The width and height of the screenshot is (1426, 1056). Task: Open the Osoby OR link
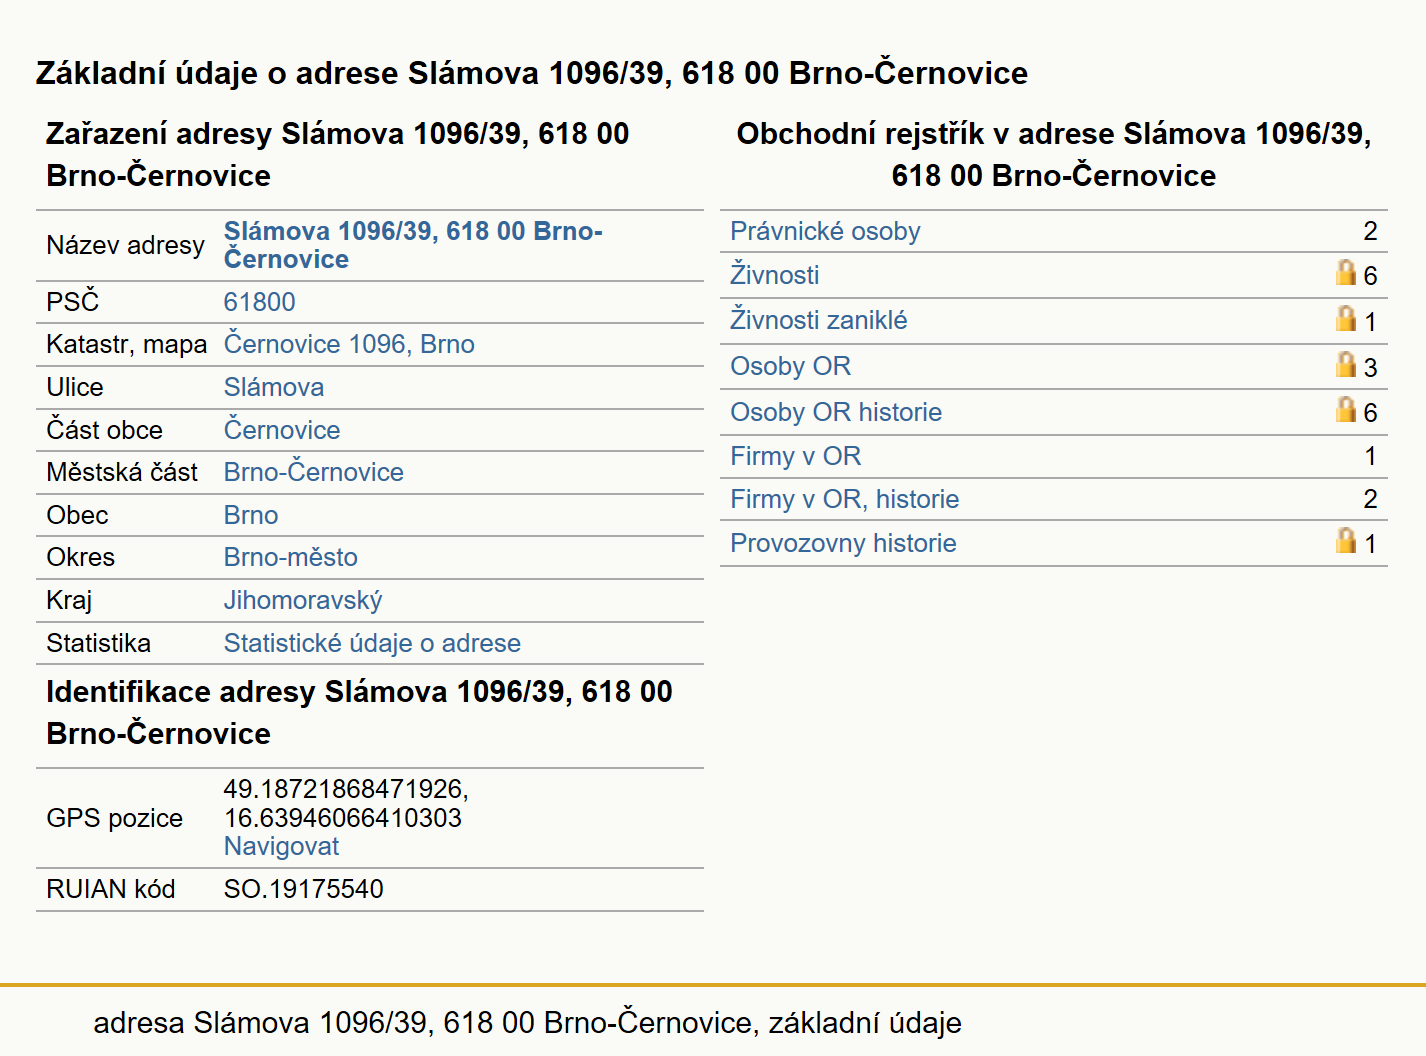(x=791, y=366)
